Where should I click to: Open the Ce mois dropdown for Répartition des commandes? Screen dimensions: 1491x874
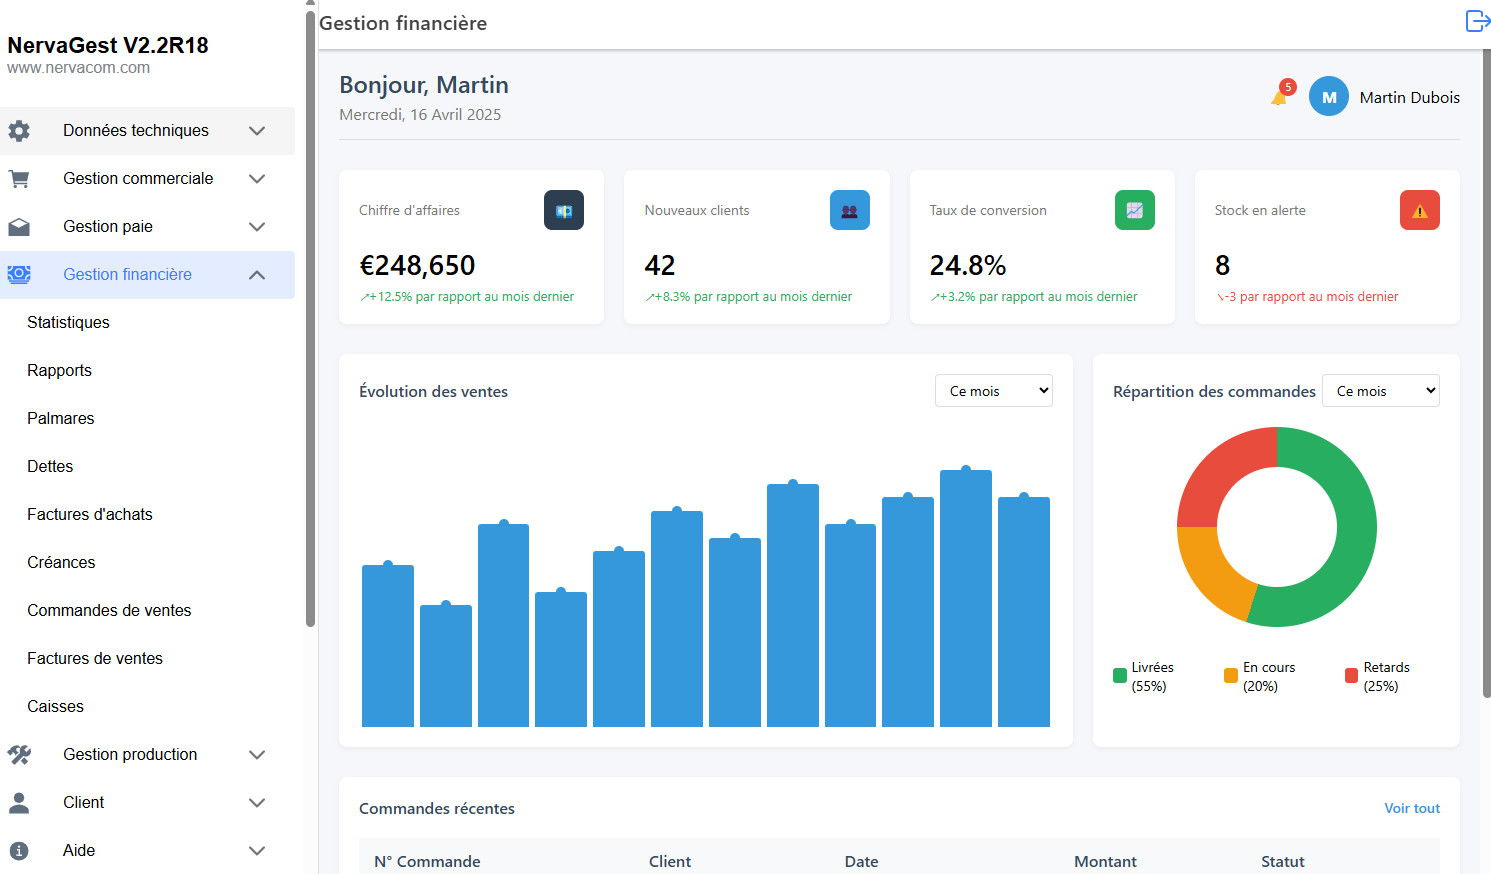pos(1380,390)
